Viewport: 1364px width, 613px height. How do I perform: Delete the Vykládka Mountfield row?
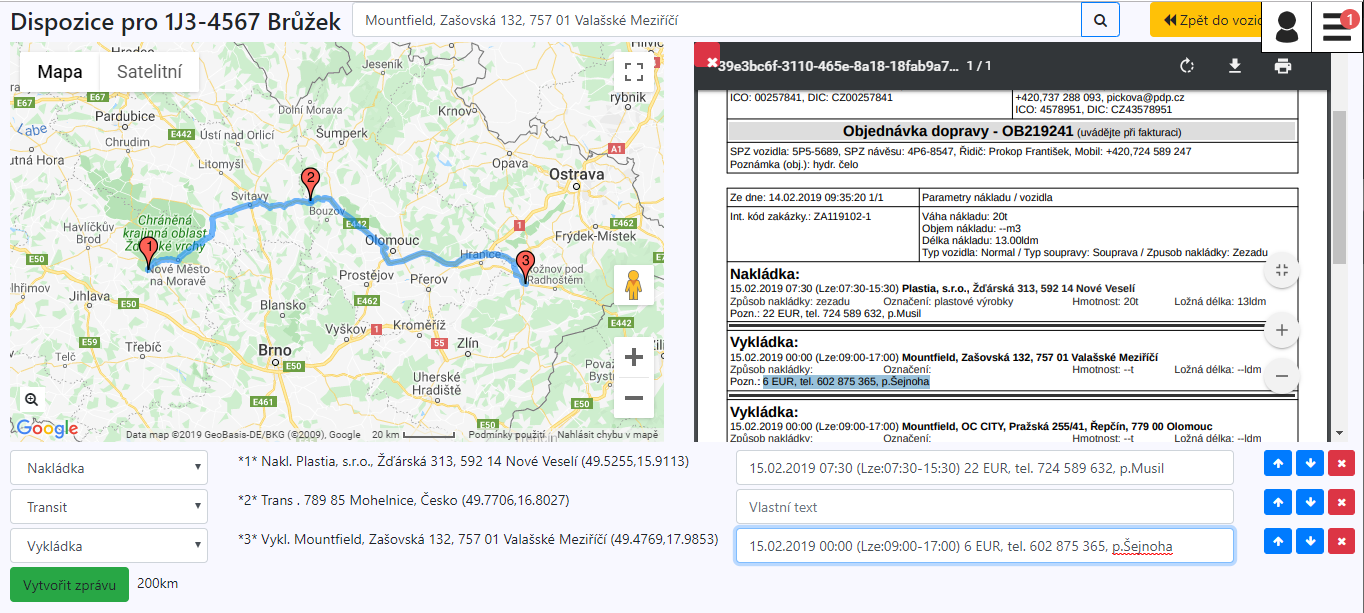pyautogui.click(x=1341, y=542)
